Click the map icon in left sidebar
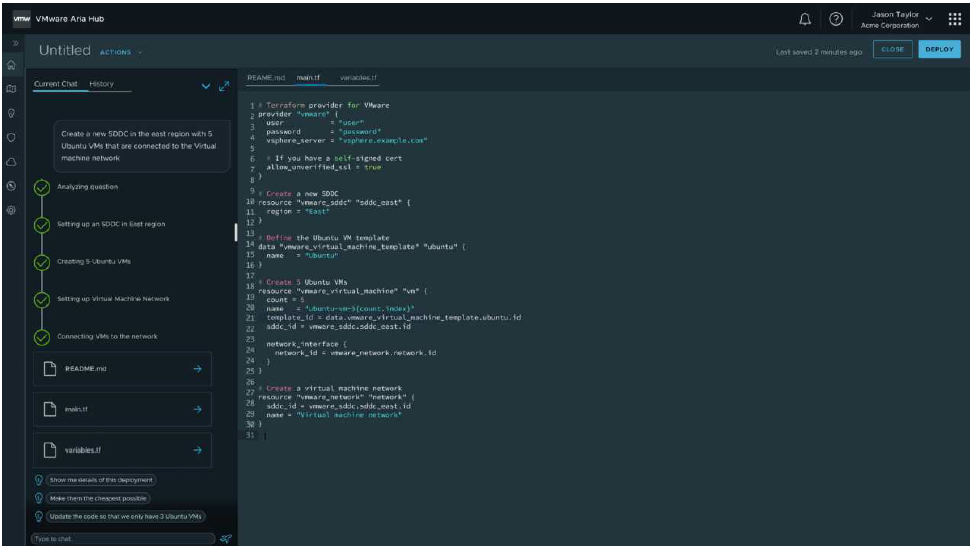Viewport: 971px width, 547px height. click(x=11, y=90)
